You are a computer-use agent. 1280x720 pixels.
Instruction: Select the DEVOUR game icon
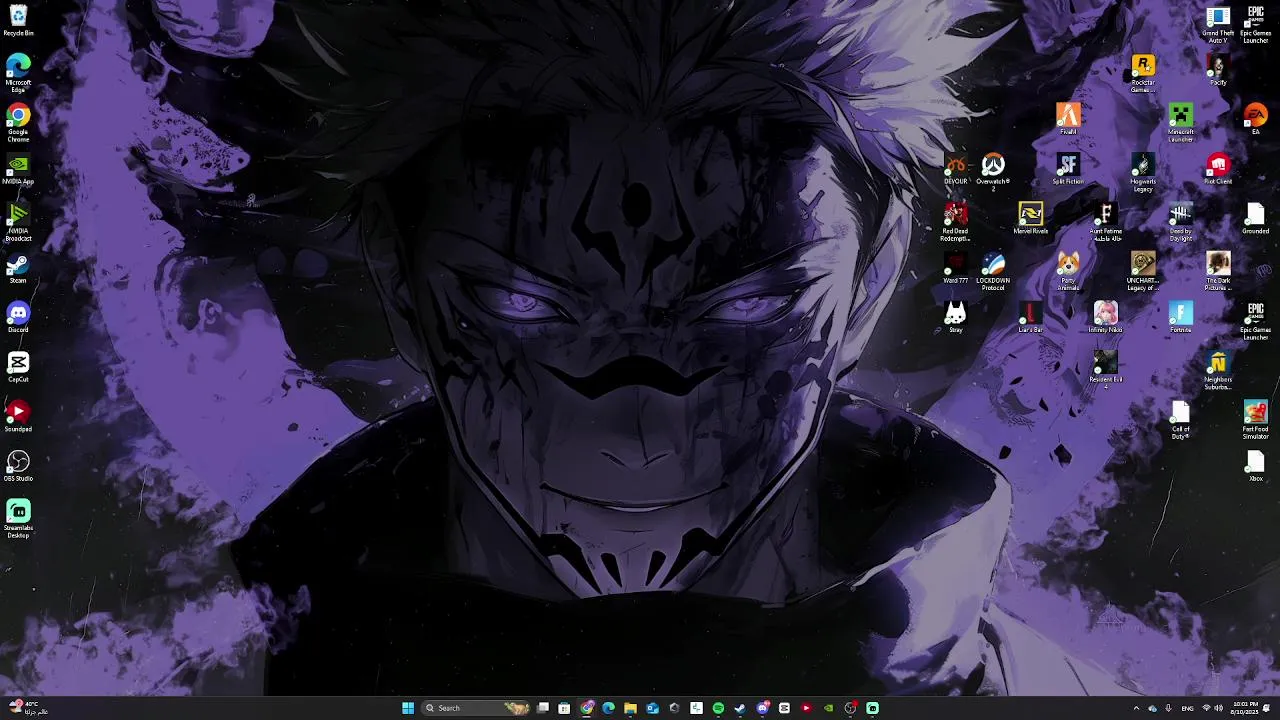click(x=956, y=169)
